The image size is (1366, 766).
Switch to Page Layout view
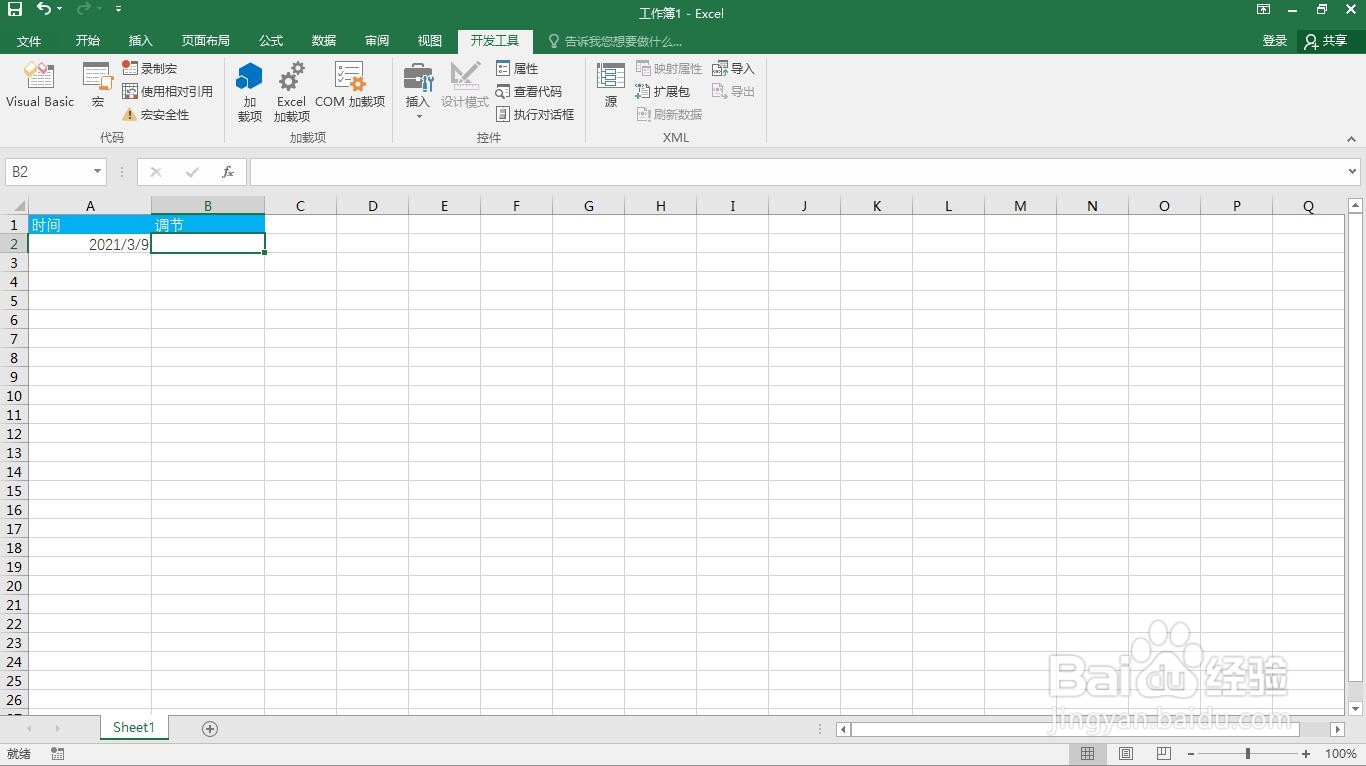(1126, 754)
